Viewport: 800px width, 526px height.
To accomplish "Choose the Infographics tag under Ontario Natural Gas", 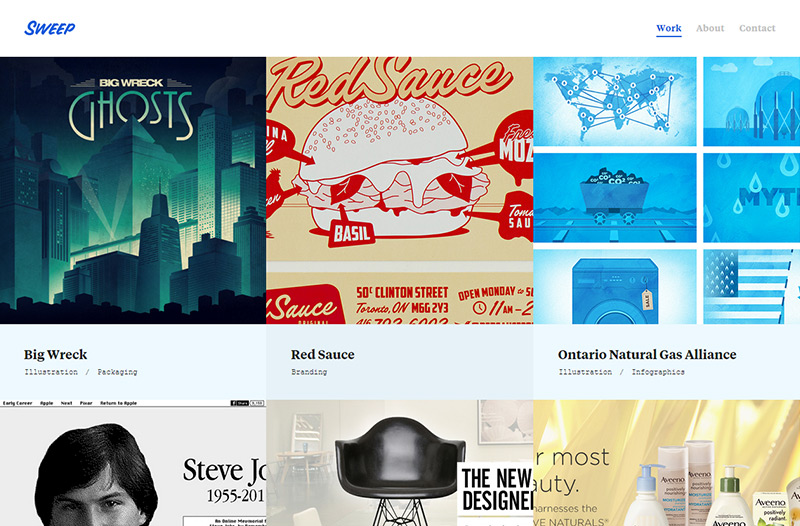I will pyautogui.click(x=658, y=372).
